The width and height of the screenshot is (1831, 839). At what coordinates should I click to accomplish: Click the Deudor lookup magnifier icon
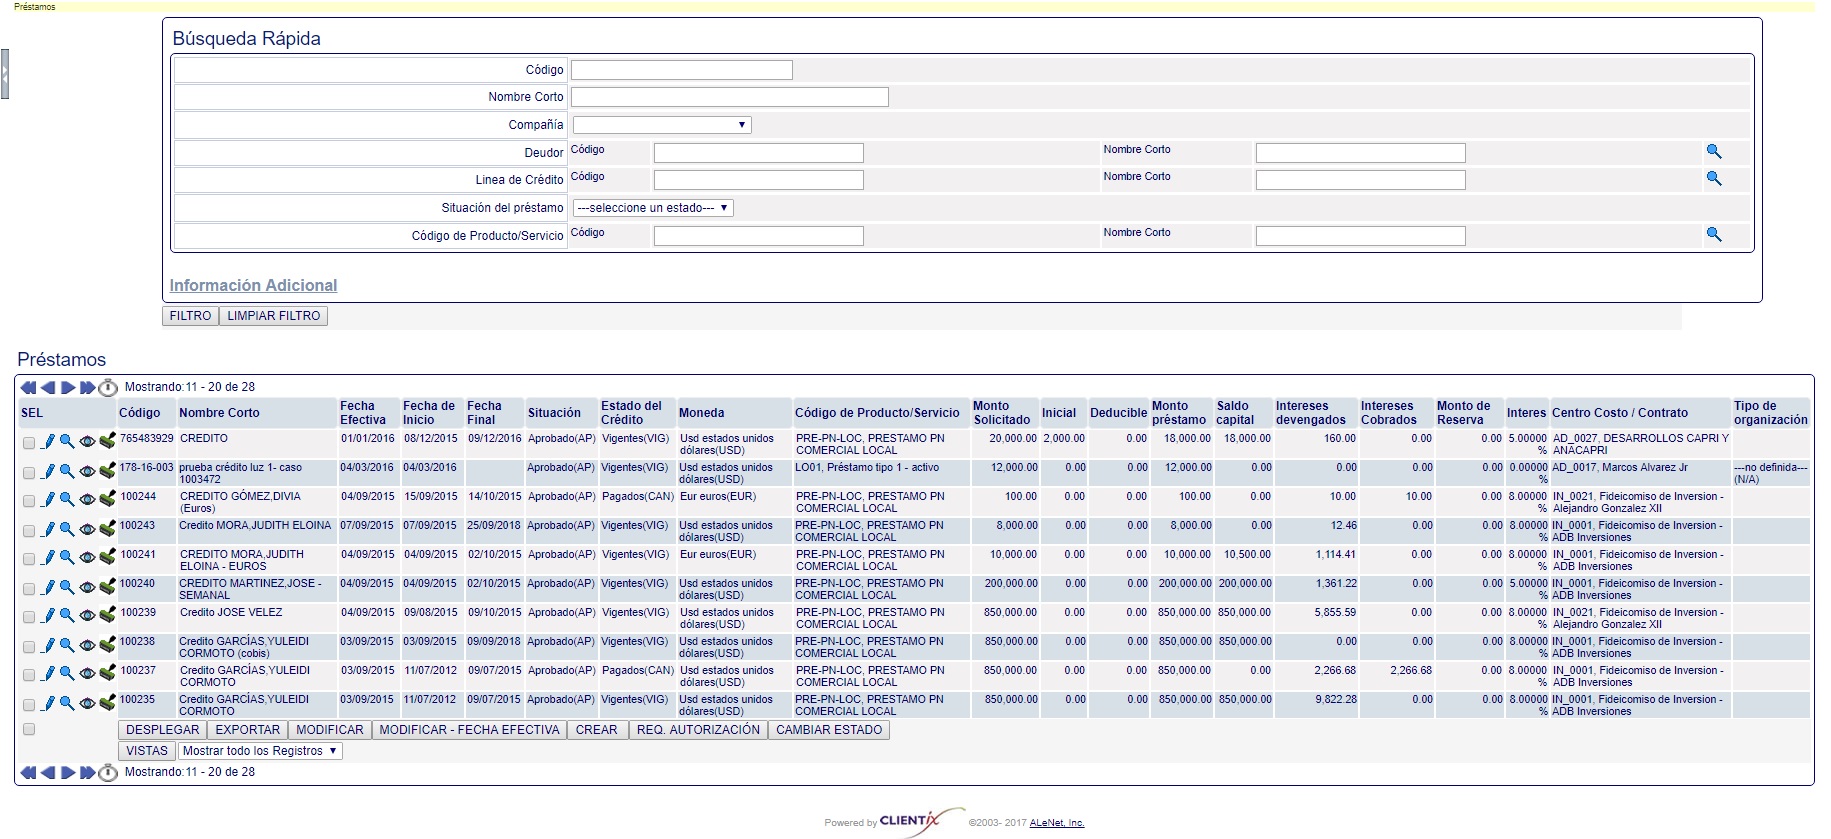point(1713,152)
